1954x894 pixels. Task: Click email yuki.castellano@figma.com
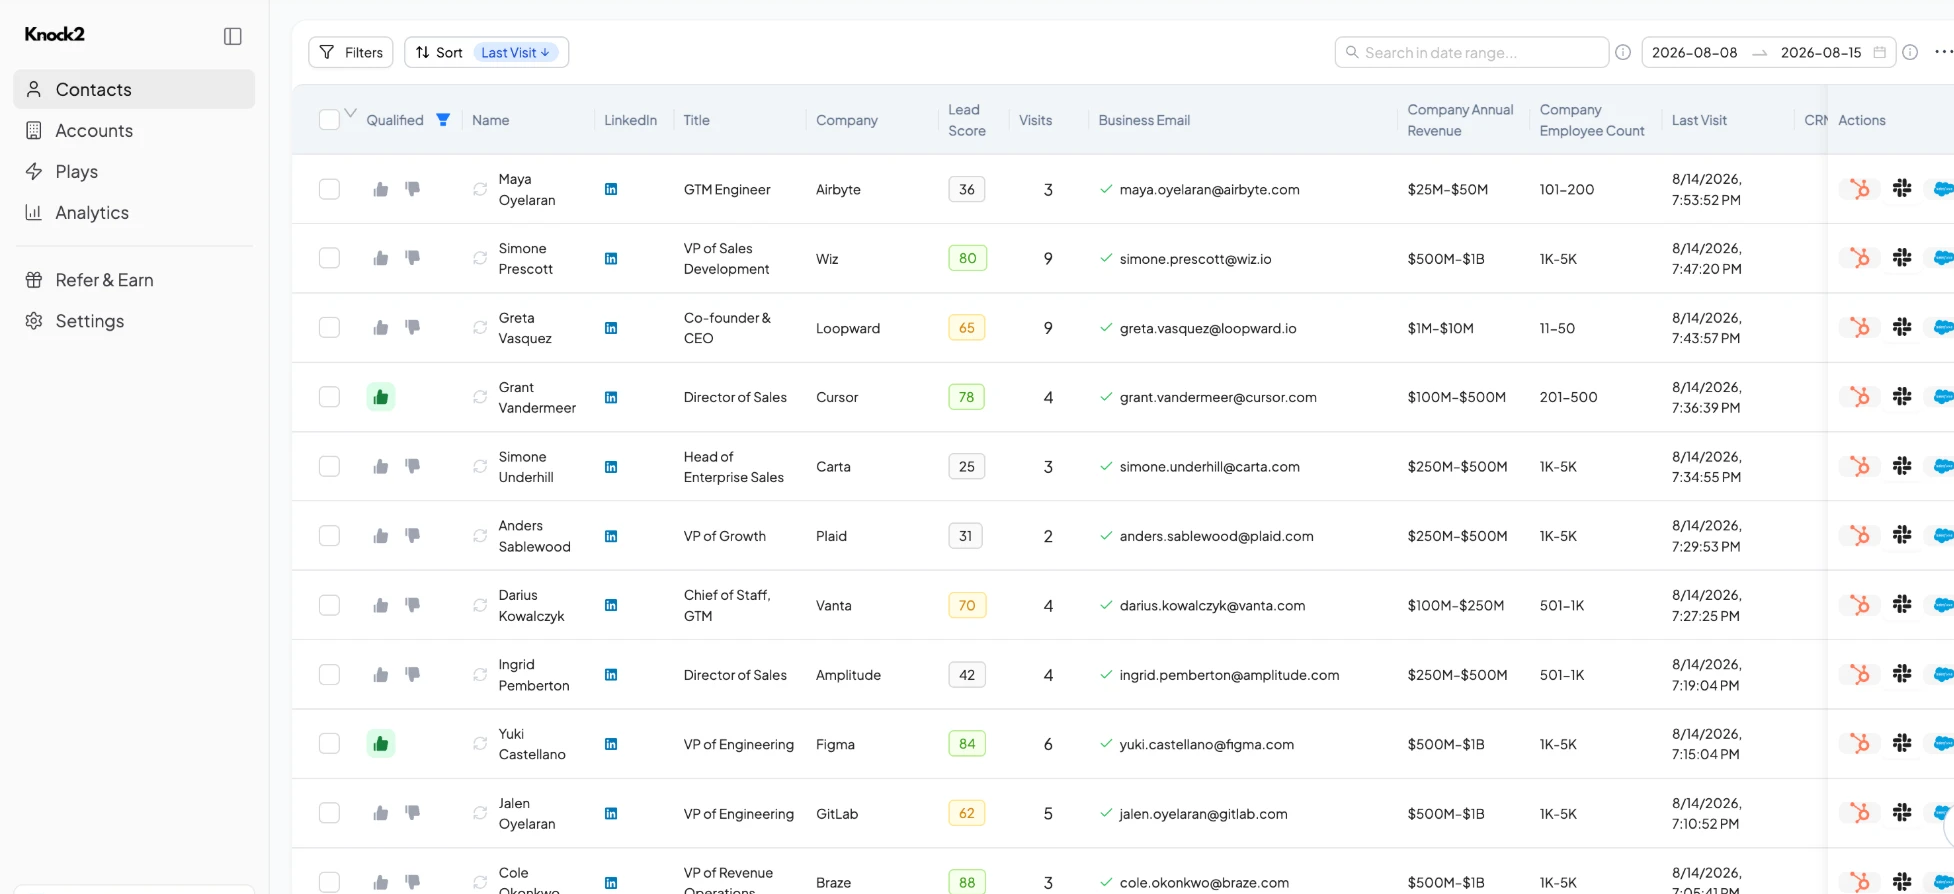1206,744
